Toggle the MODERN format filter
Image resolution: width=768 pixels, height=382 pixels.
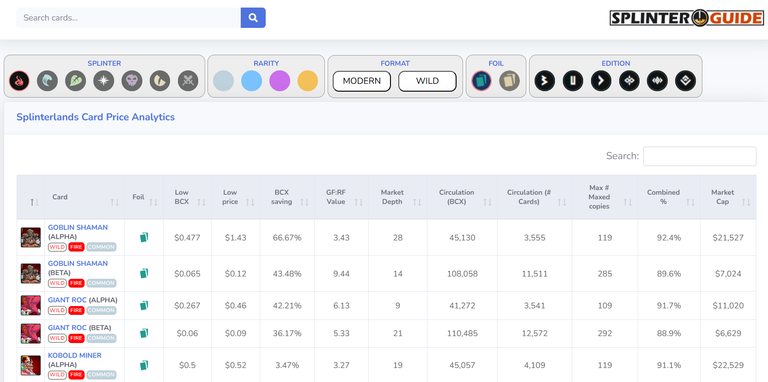(361, 81)
